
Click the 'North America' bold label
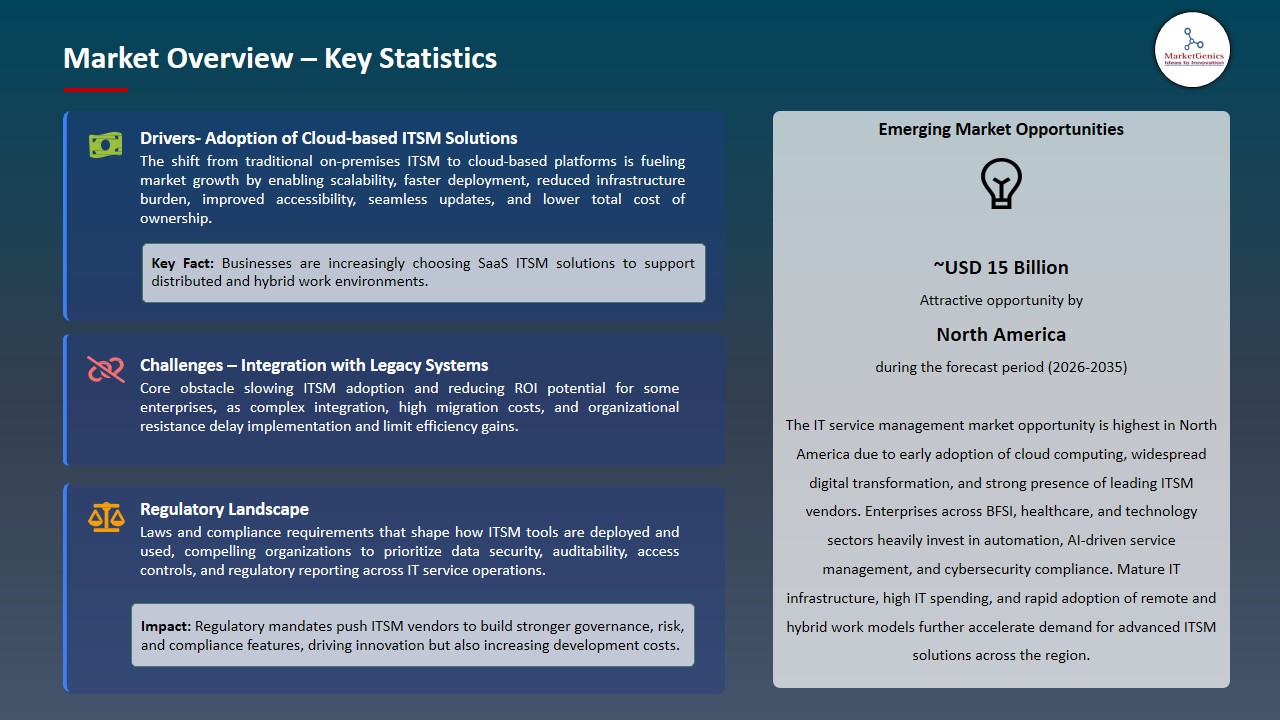1001,334
